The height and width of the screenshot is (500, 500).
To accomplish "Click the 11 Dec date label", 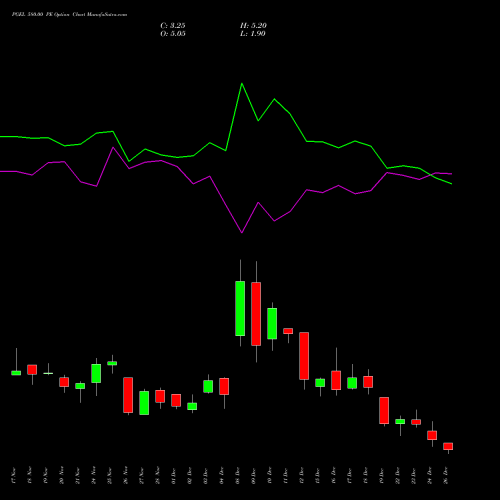I will tap(285, 476).
